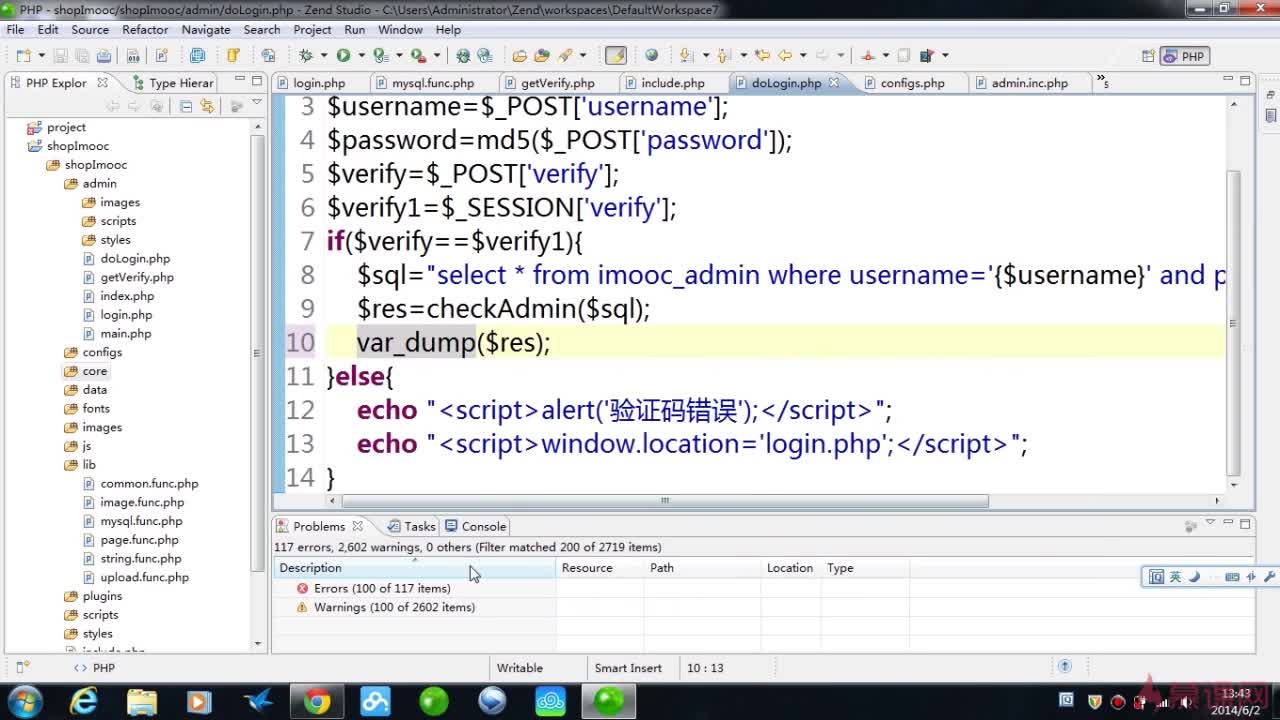Click the Description column header

coord(414,568)
